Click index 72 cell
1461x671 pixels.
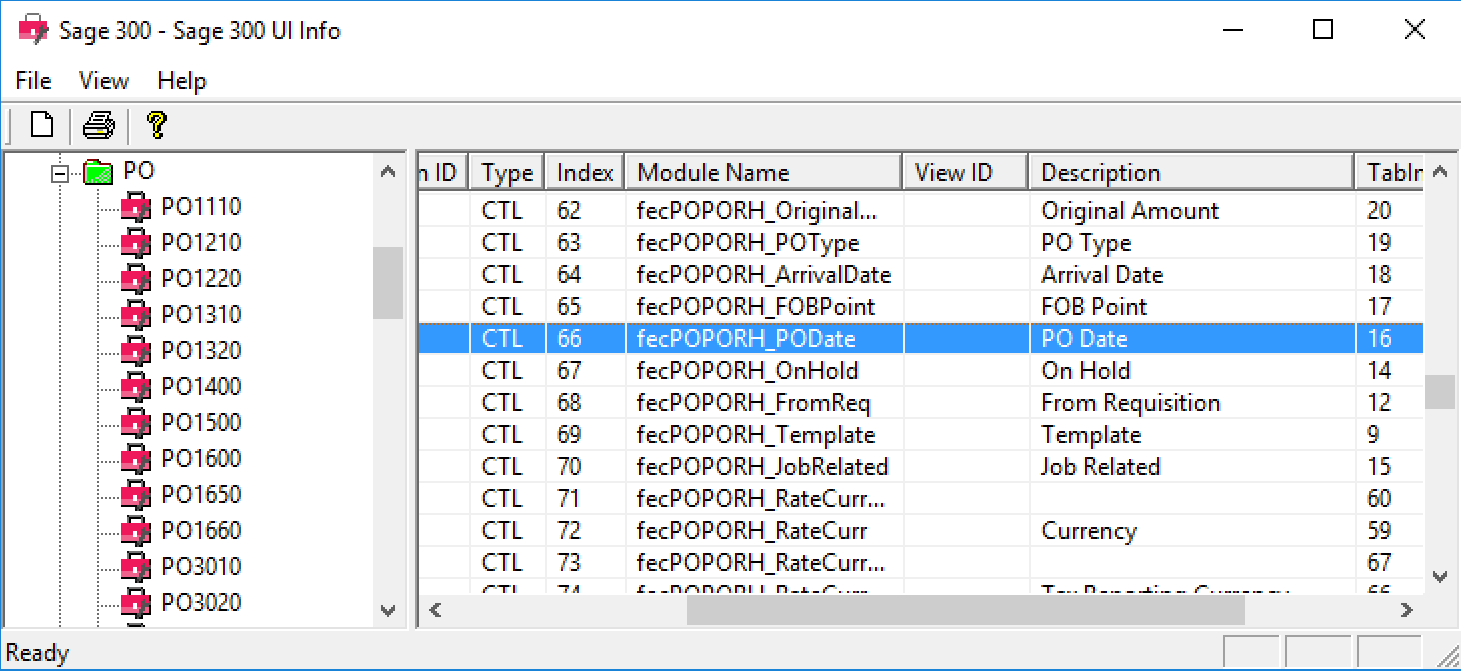click(x=585, y=531)
